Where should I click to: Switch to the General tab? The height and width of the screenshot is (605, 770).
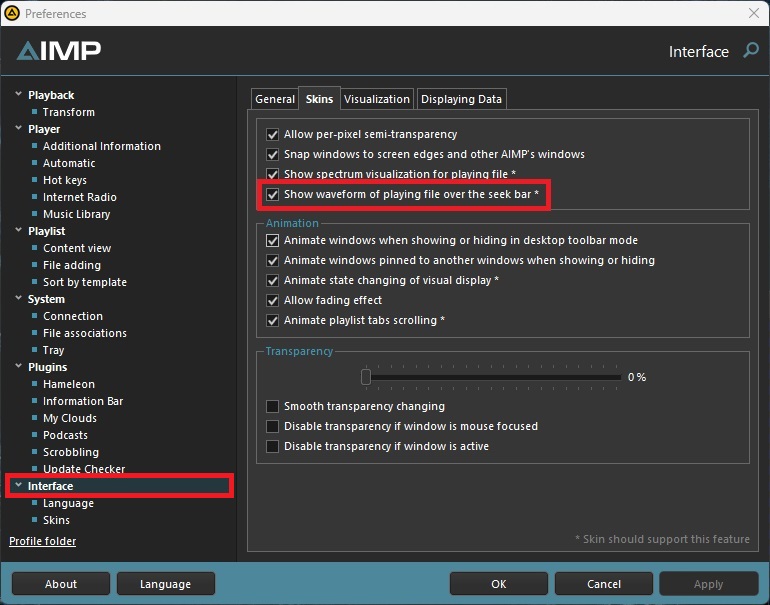coord(275,99)
